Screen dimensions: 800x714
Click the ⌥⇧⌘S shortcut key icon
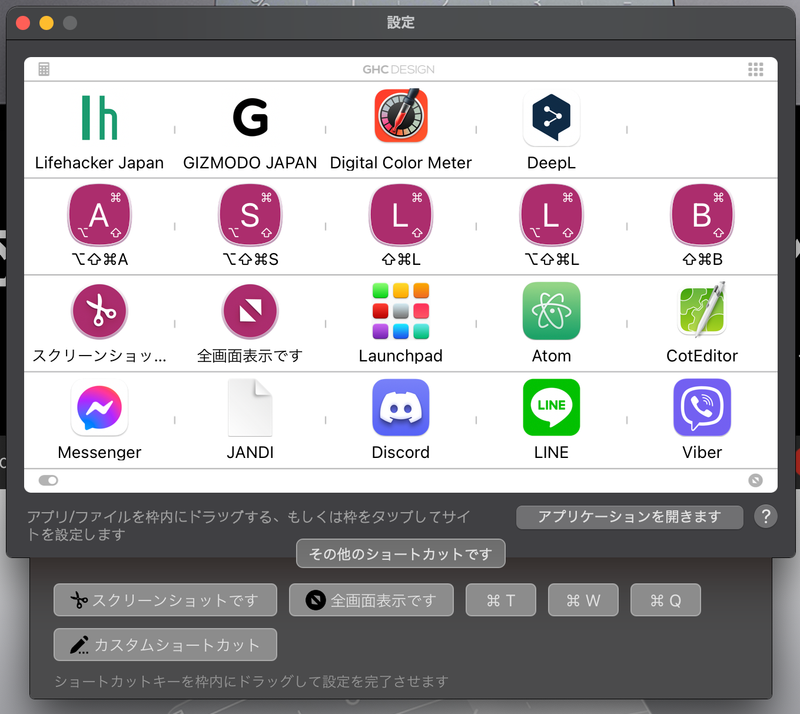250,215
